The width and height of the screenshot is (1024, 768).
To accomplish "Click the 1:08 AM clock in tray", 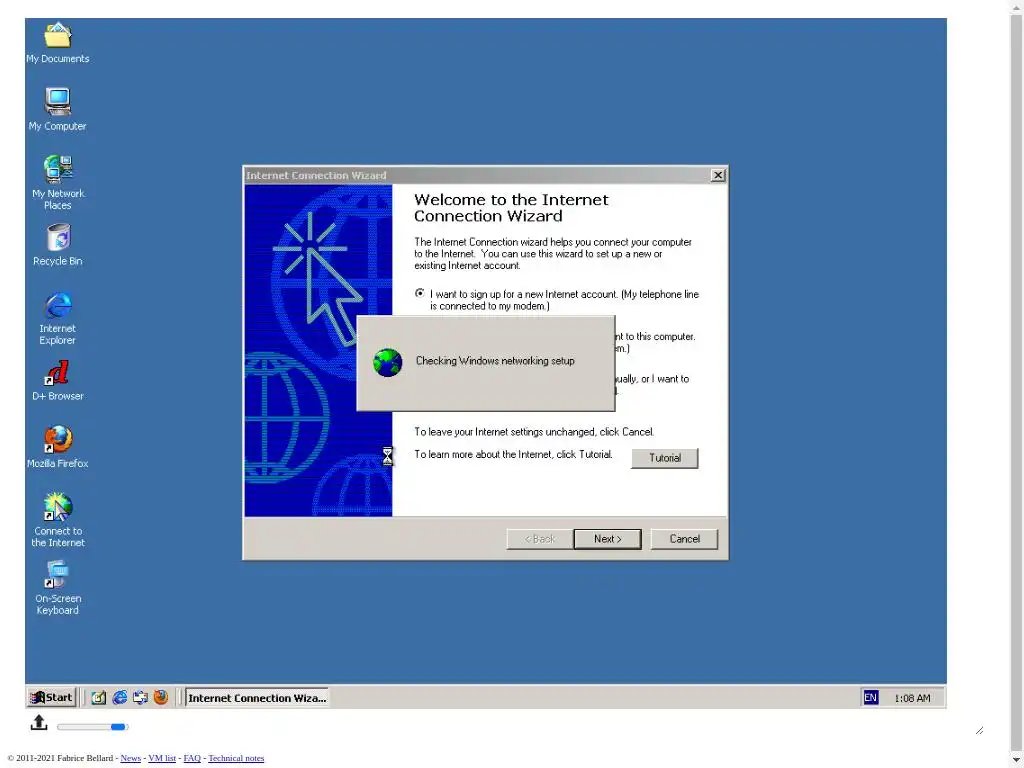I will (912, 698).
